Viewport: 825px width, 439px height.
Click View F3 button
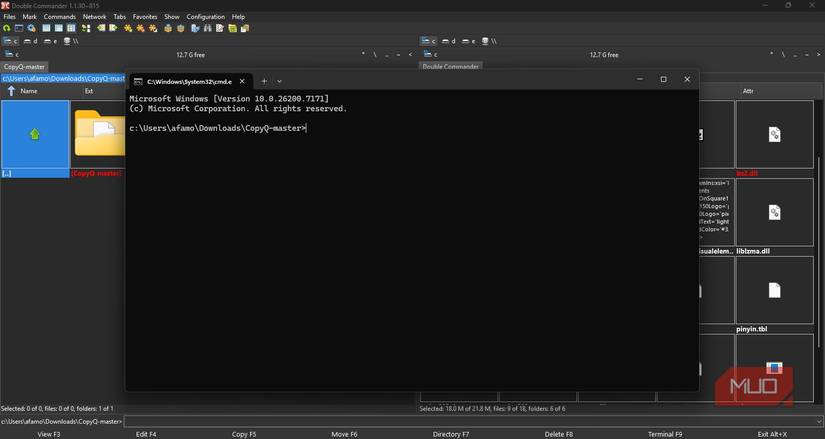coord(49,434)
